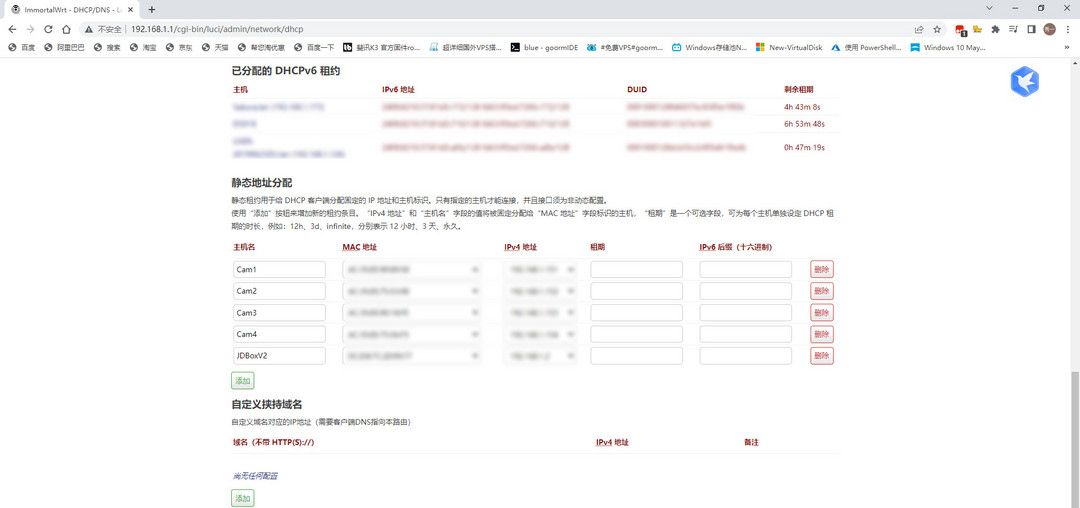Open the 百度一下 bookmark
This screenshot has width=1080, height=508.
pyautogui.click(x=314, y=47)
